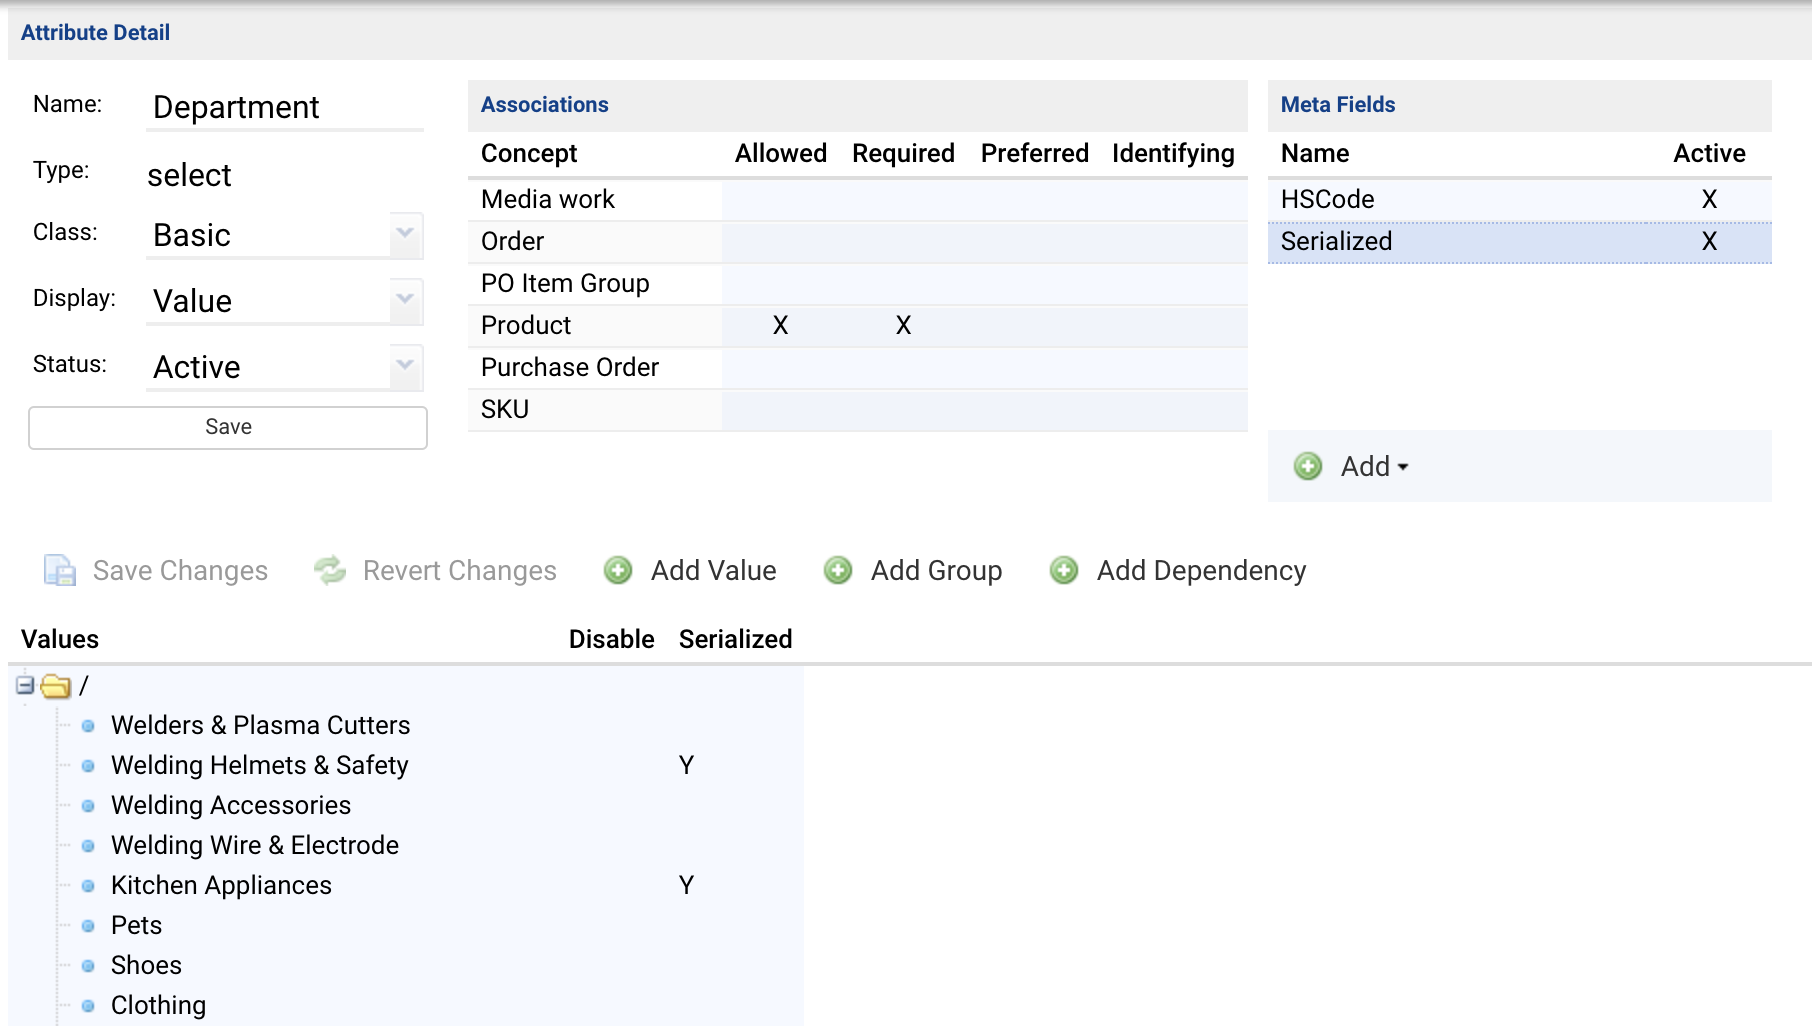The height and width of the screenshot is (1026, 1812).
Task: Click the Concept column header
Action: 529,153
